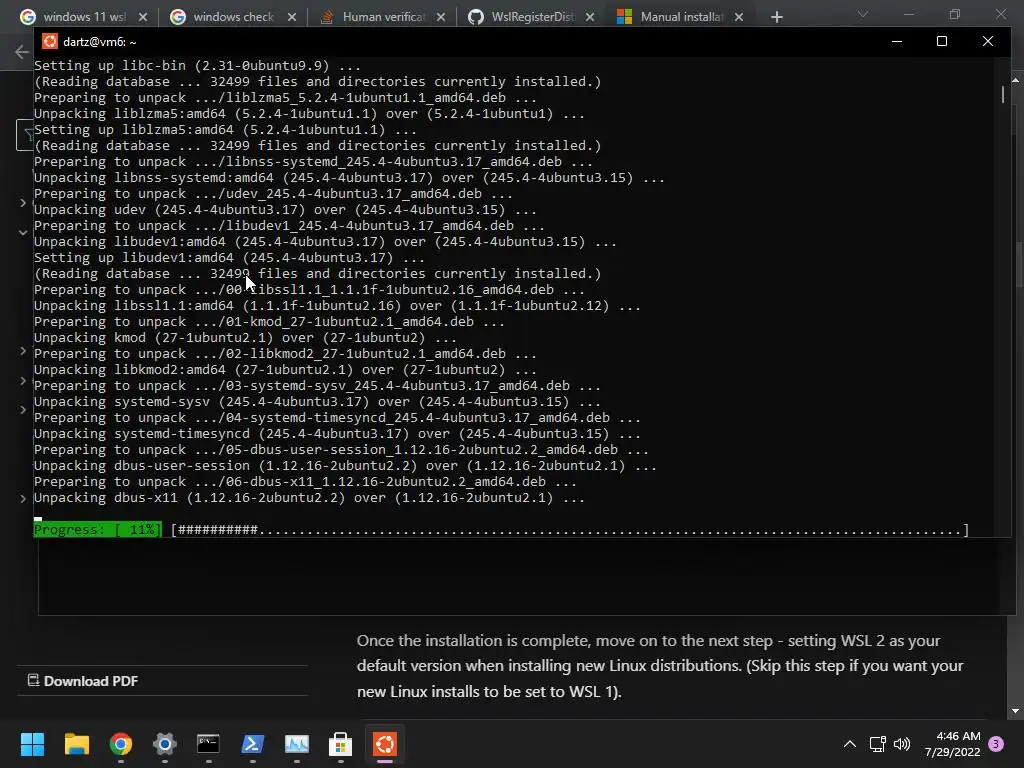Click the Ubuntu icon in the terminal title bar
The width and height of the screenshot is (1024, 768).
[50, 41]
